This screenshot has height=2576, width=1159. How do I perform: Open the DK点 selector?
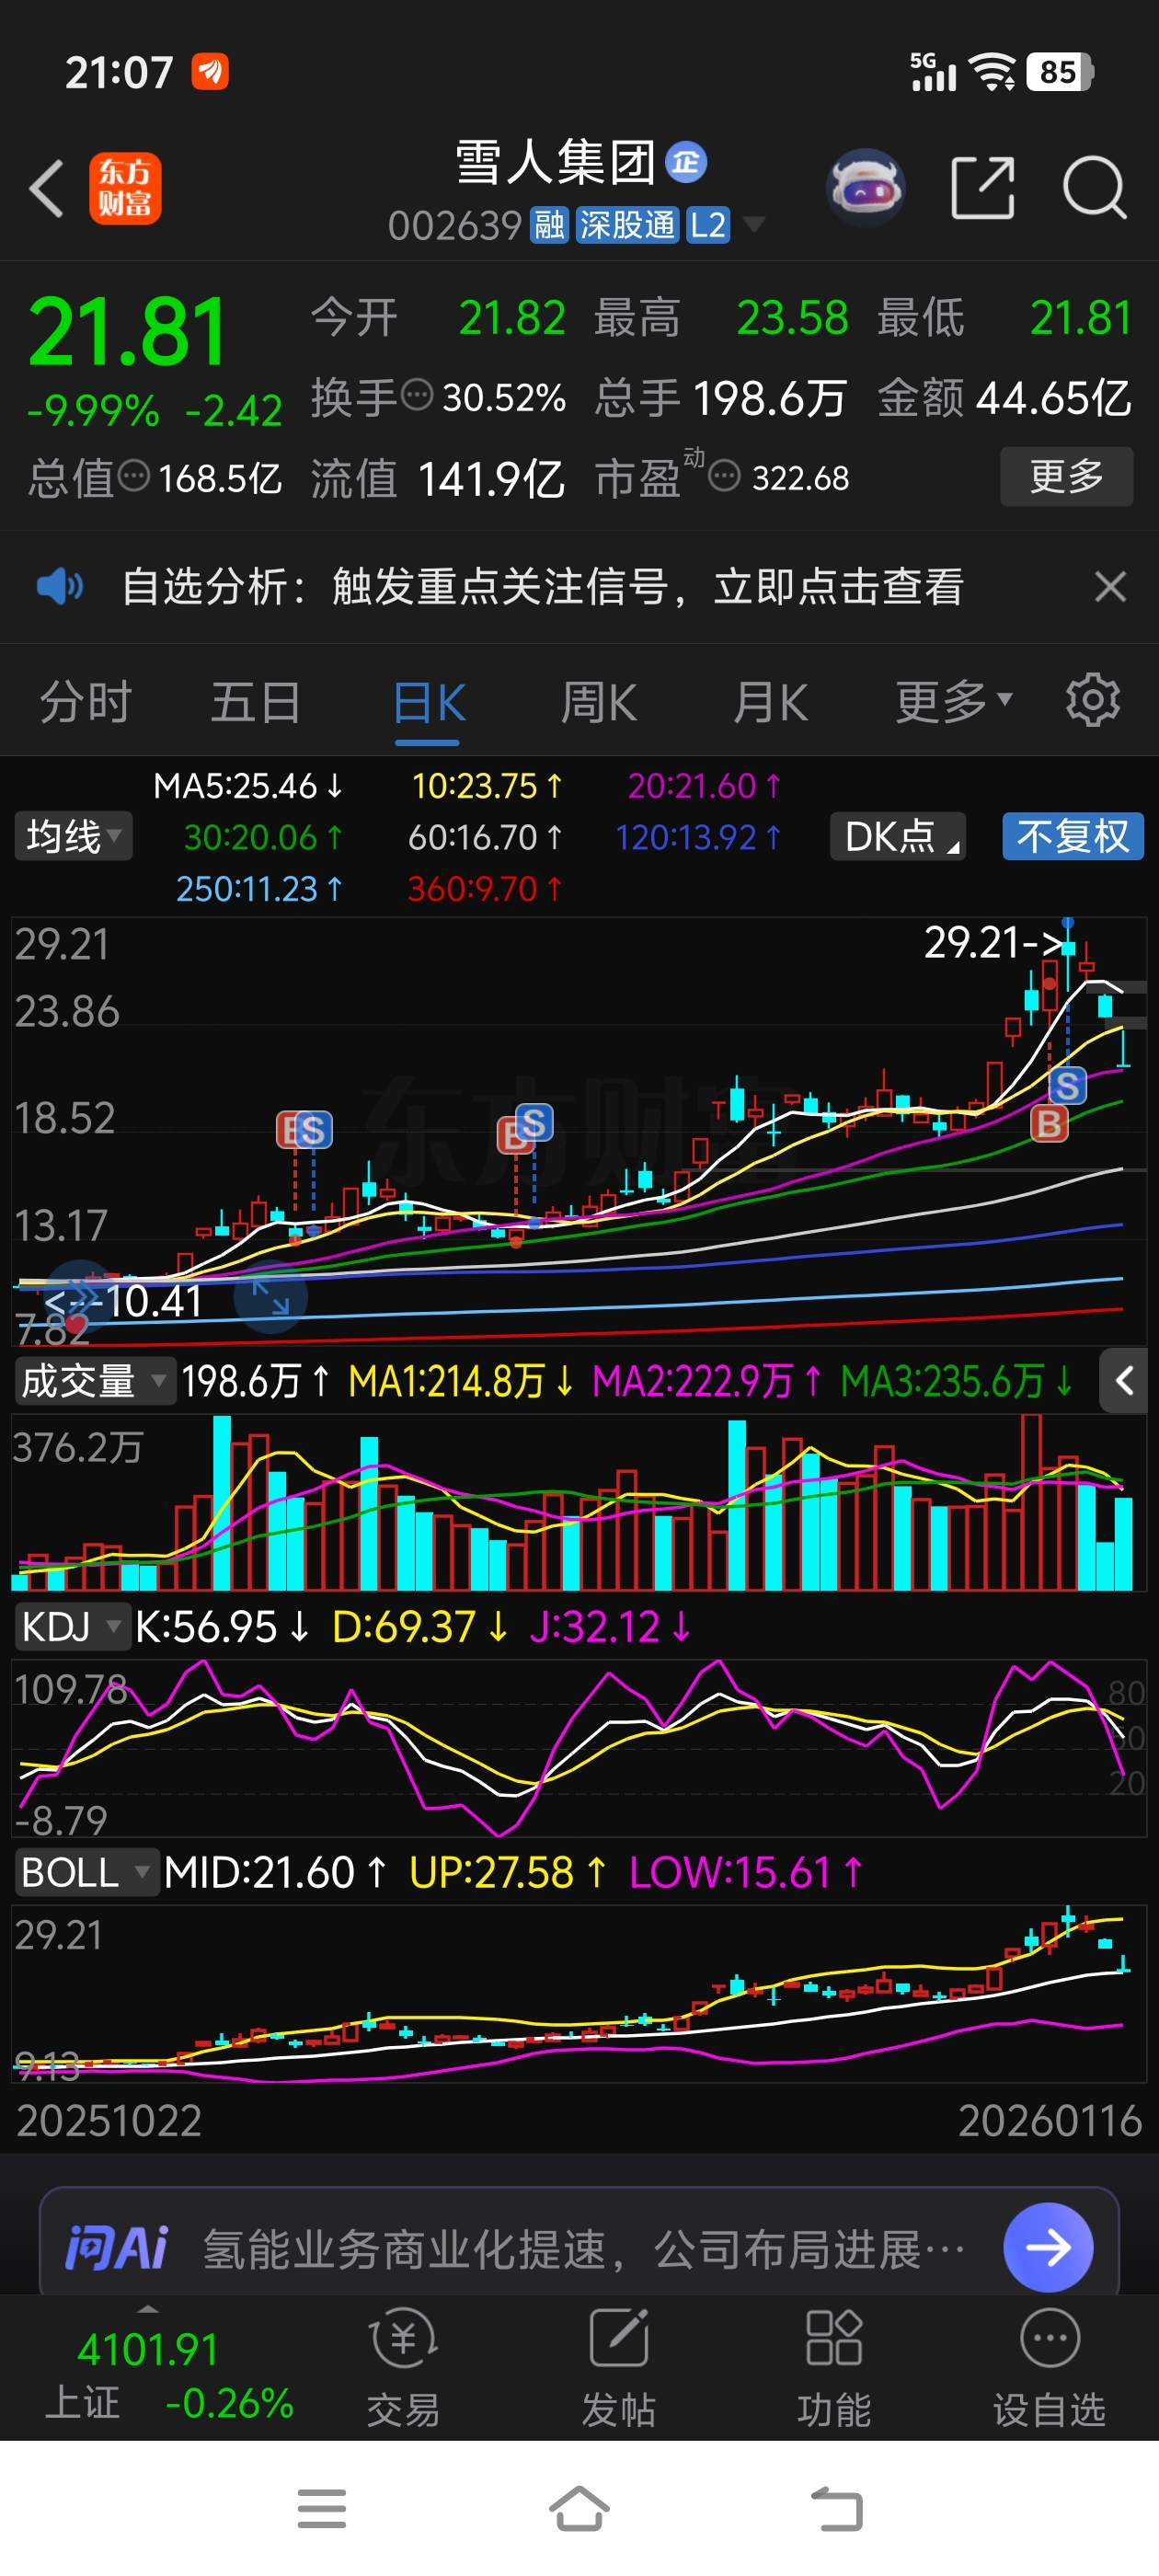[898, 836]
